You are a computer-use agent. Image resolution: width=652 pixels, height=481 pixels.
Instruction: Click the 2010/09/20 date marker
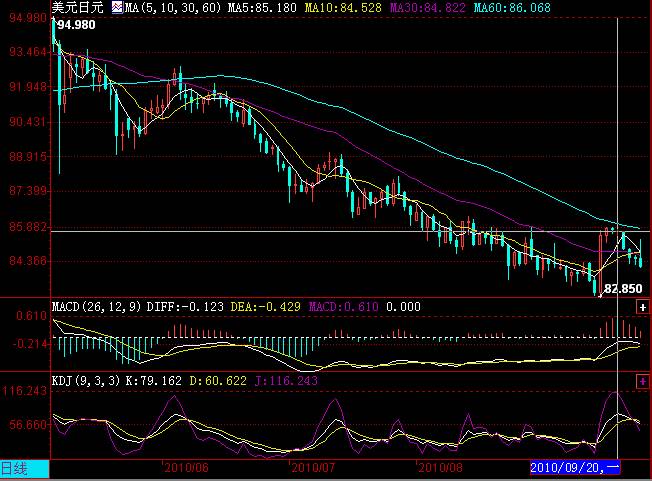[x=575, y=467]
